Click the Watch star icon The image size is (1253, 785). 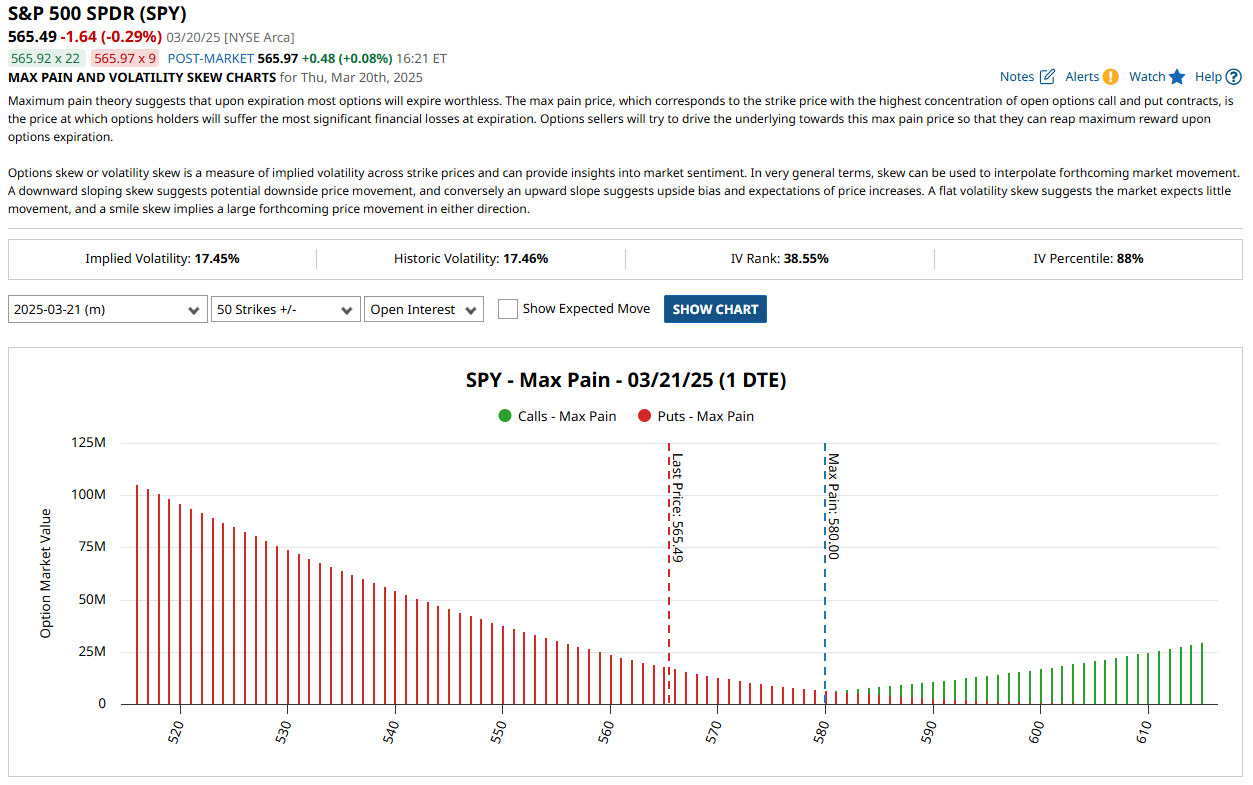[1177, 77]
